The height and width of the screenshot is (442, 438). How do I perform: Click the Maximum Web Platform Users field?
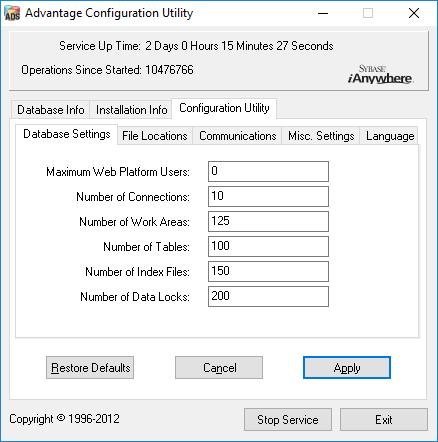click(x=268, y=171)
